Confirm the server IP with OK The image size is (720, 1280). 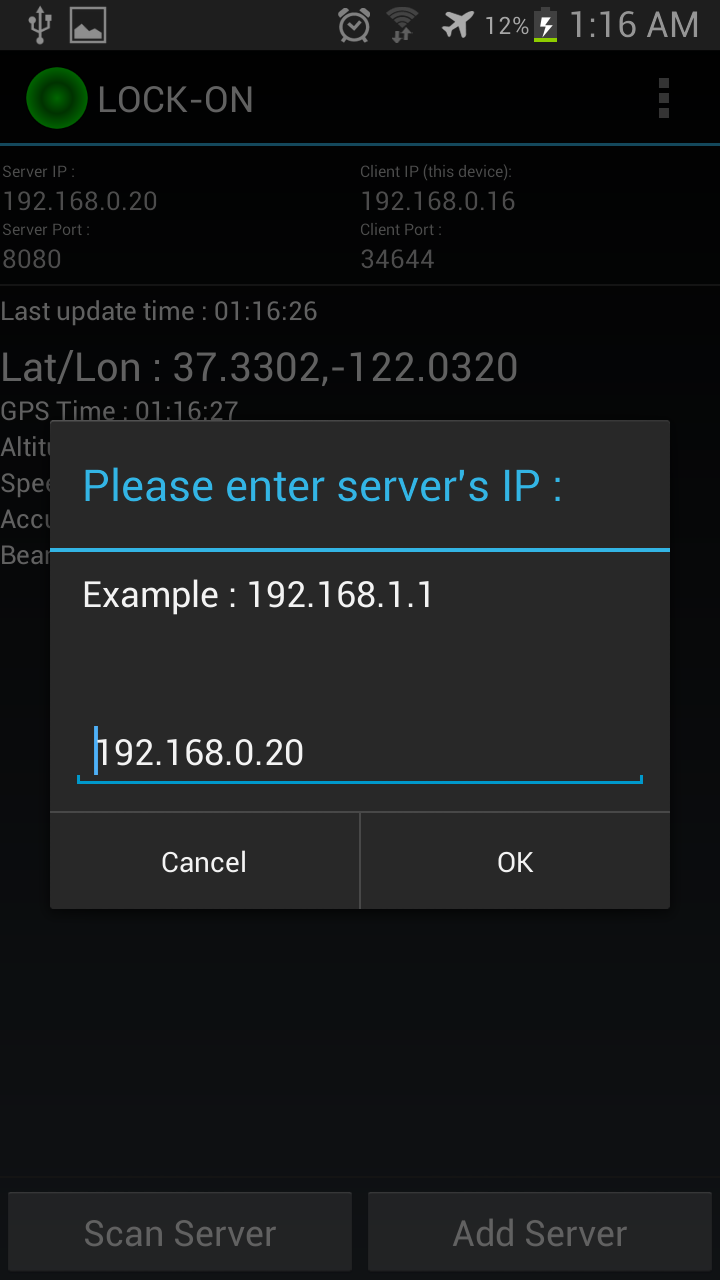coord(515,861)
